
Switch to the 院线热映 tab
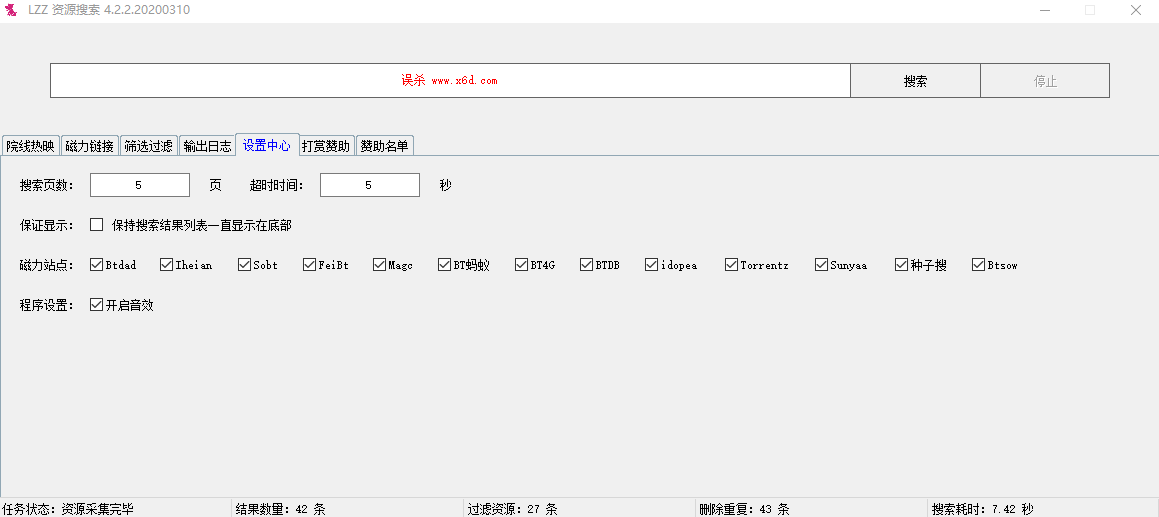(x=30, y=146)
